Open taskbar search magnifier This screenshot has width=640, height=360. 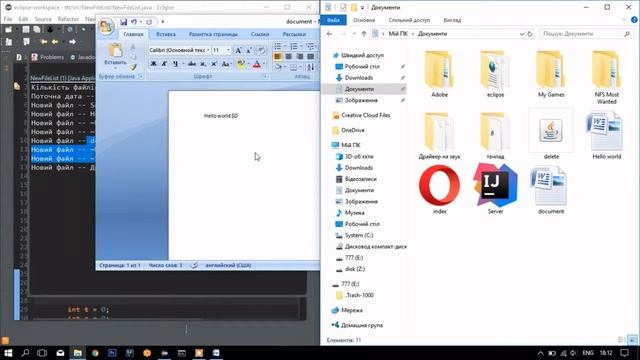click(x=25, y=353)
